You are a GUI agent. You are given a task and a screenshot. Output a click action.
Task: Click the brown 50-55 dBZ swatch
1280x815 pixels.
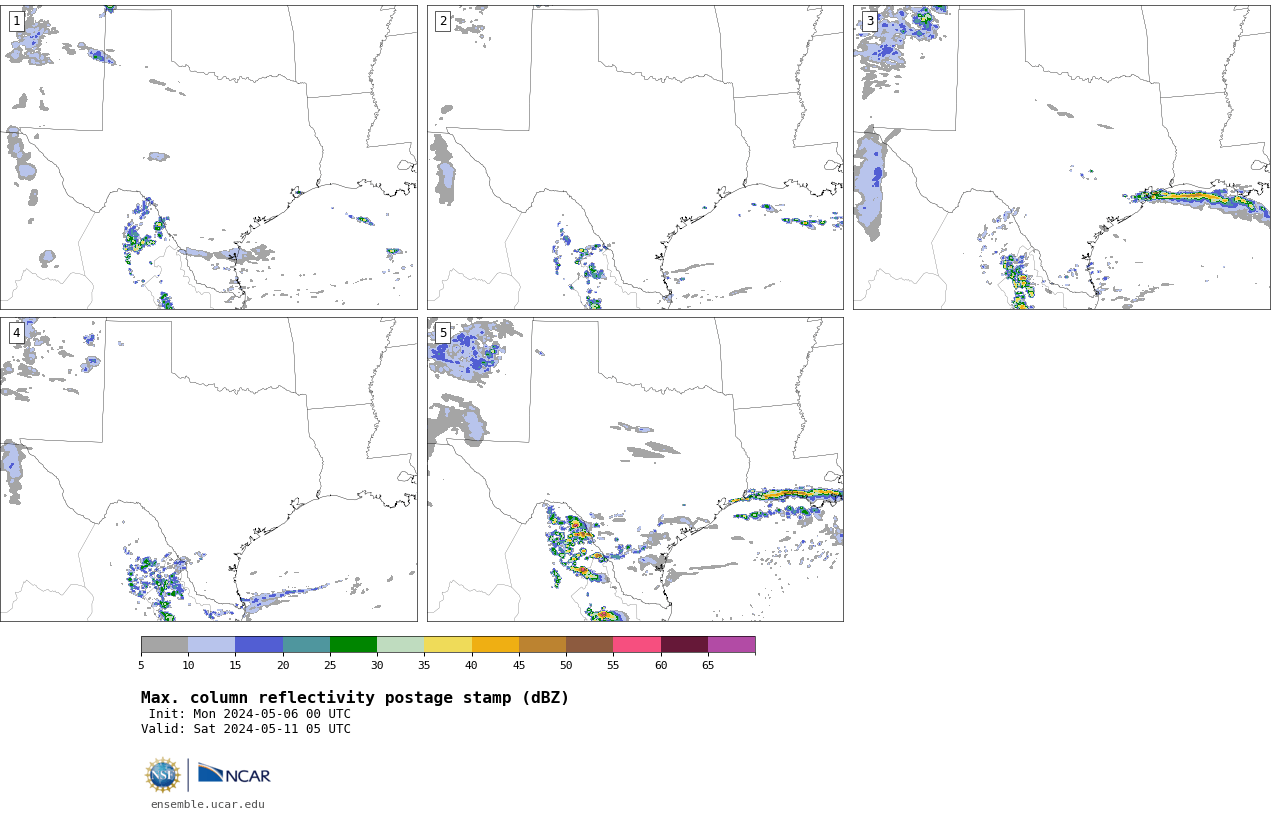tap(589, 644)
